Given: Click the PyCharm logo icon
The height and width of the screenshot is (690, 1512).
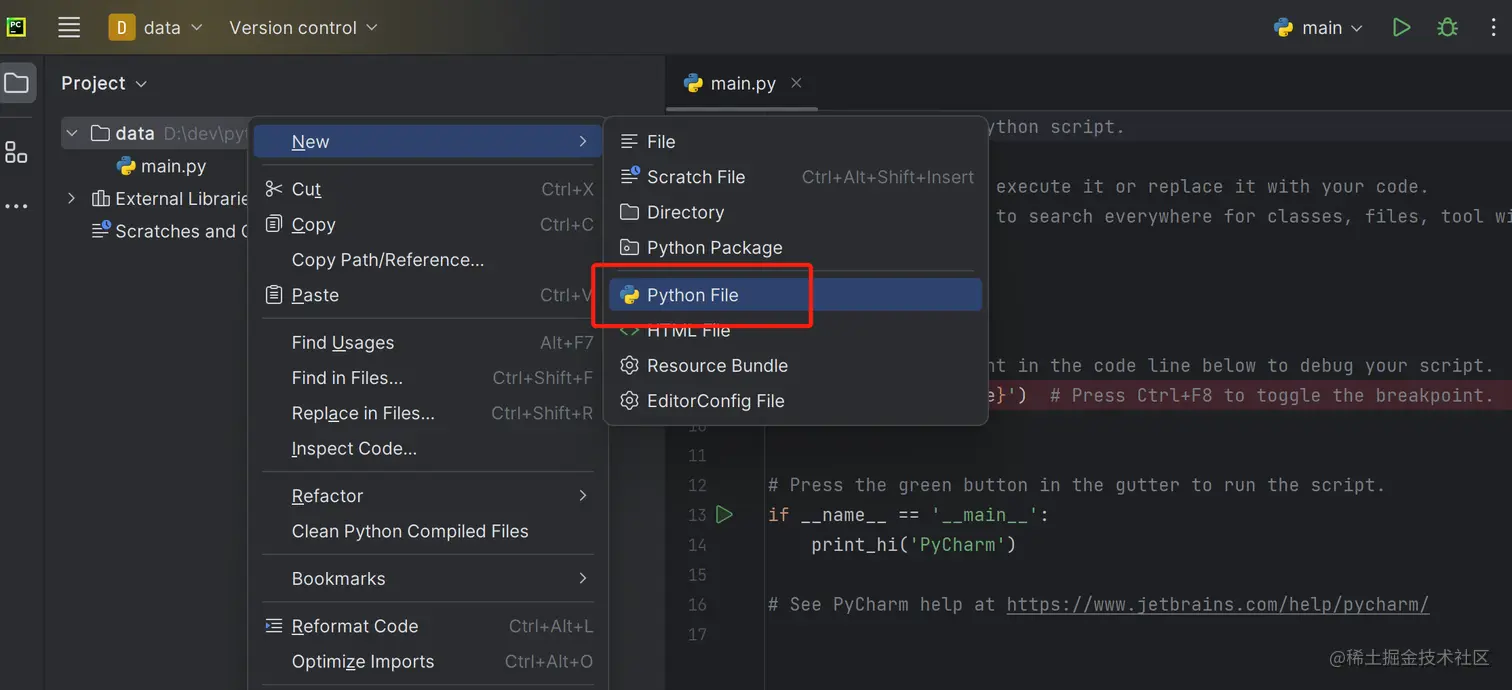Looking at the screenshot, I should [16, 27].
